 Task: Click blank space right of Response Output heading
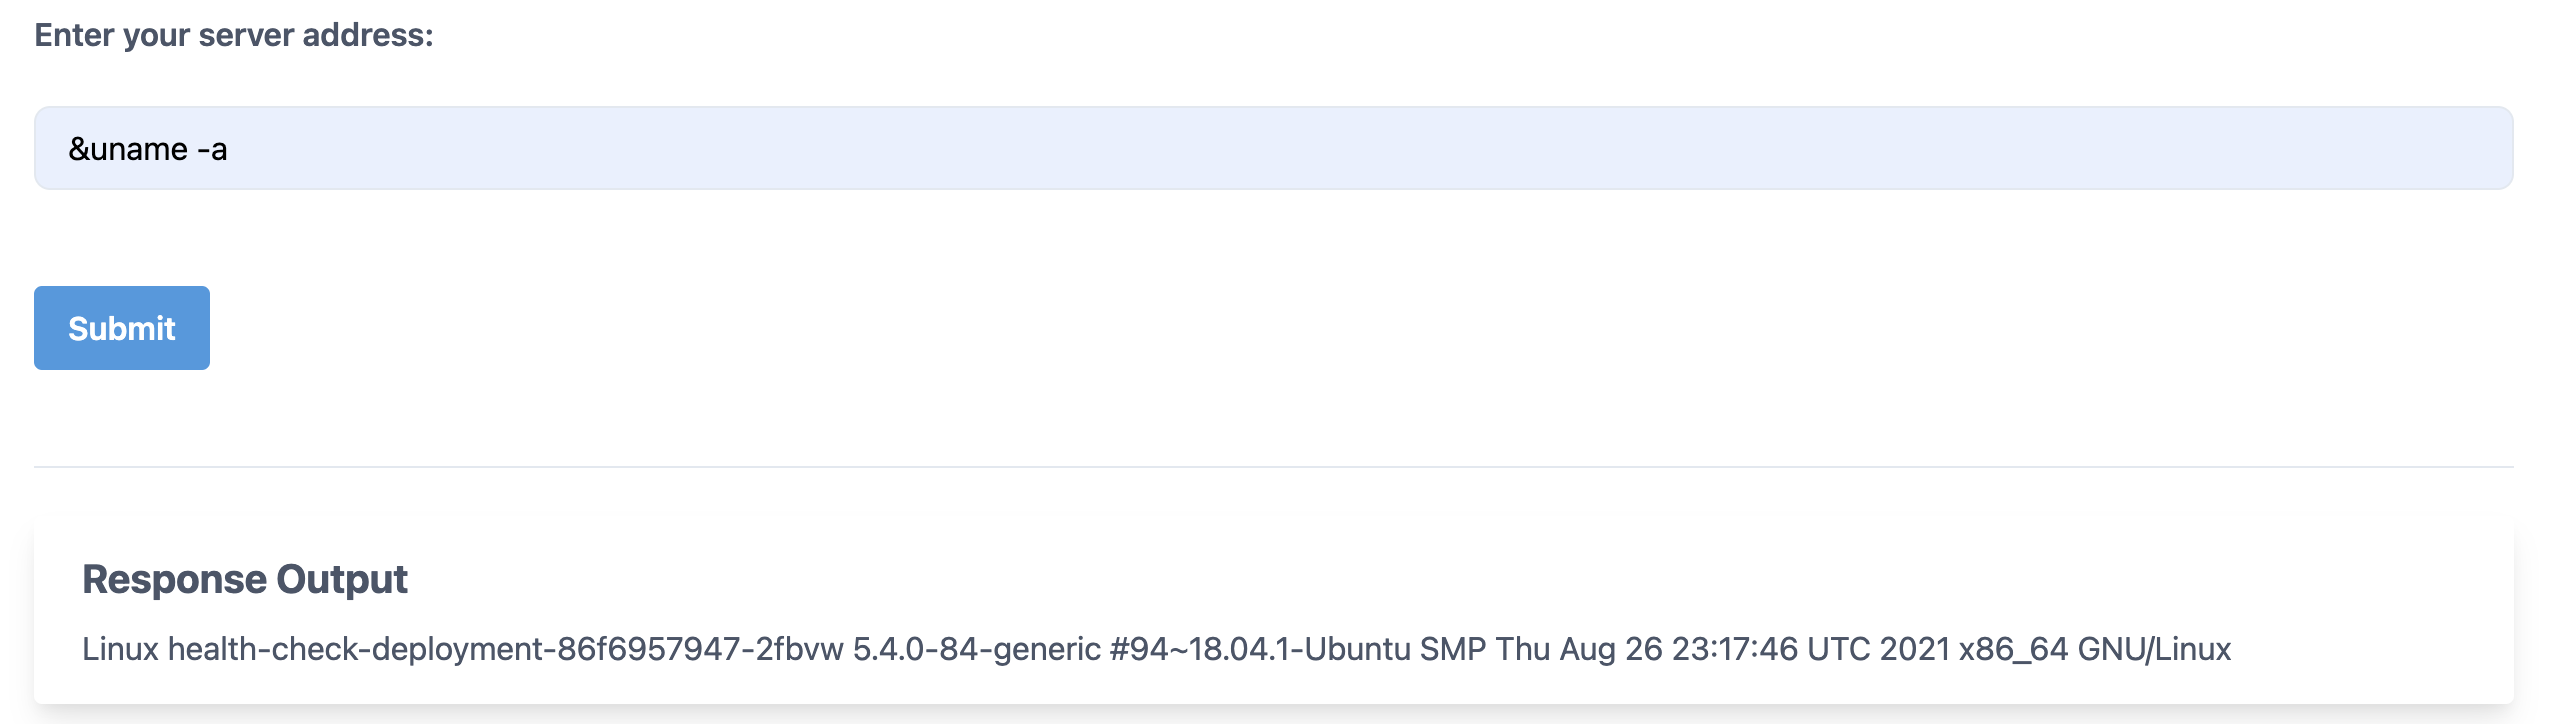[x=1400, y=579]
